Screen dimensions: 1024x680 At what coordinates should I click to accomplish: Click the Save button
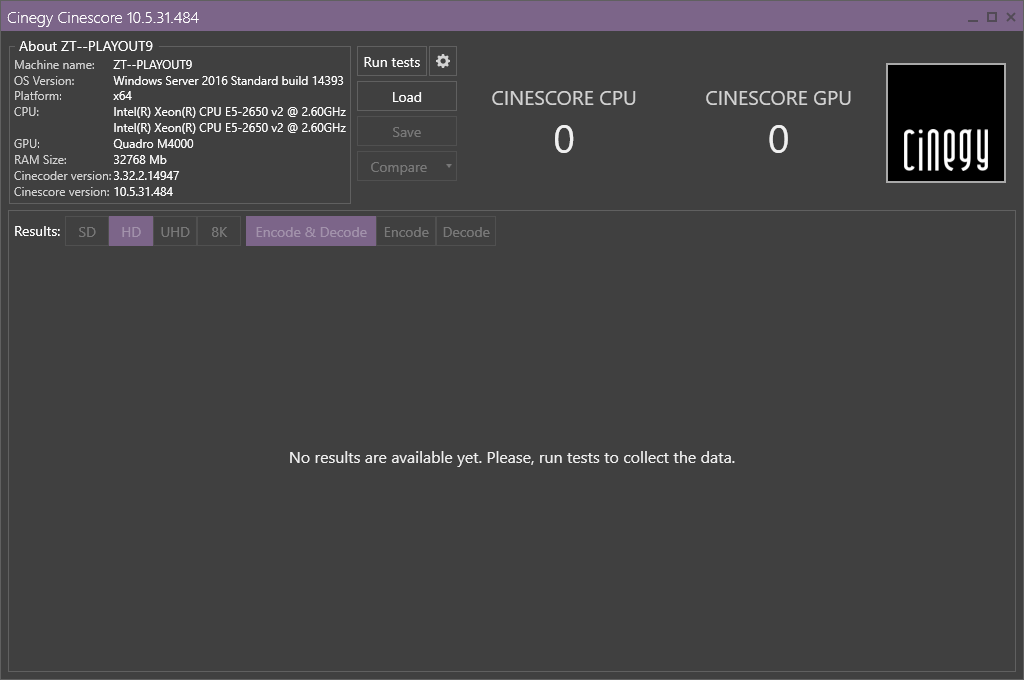point(407,132)
